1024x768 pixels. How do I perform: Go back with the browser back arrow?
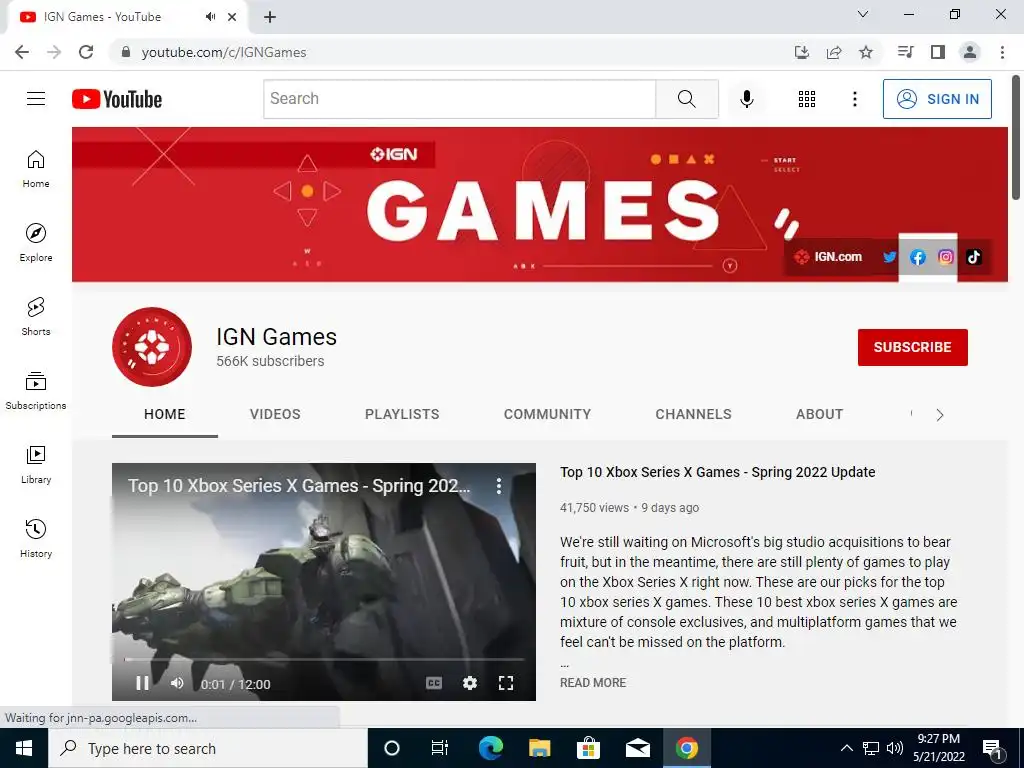[22, 52]
